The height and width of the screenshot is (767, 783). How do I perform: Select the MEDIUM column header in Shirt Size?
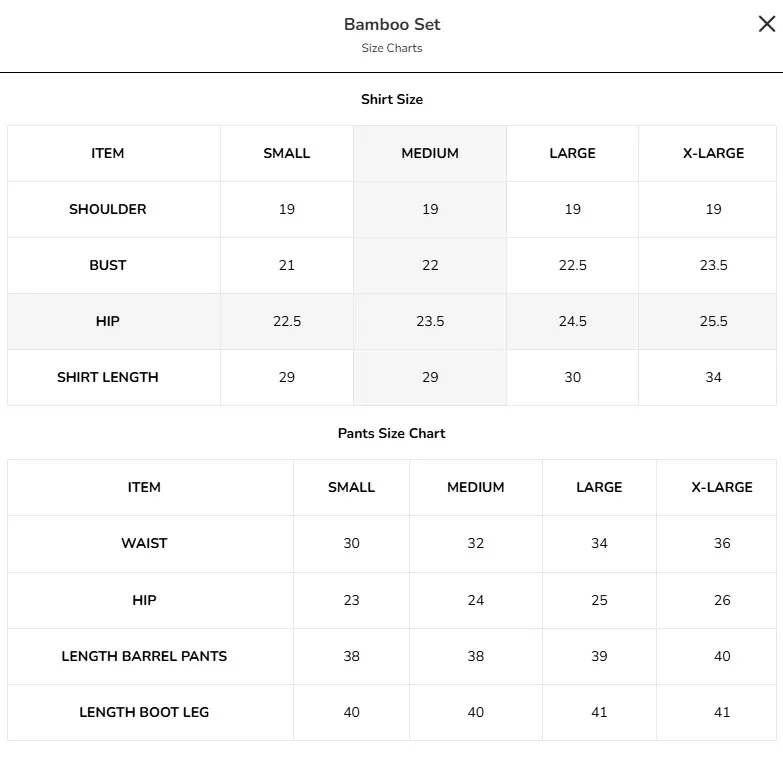point(430,153)
